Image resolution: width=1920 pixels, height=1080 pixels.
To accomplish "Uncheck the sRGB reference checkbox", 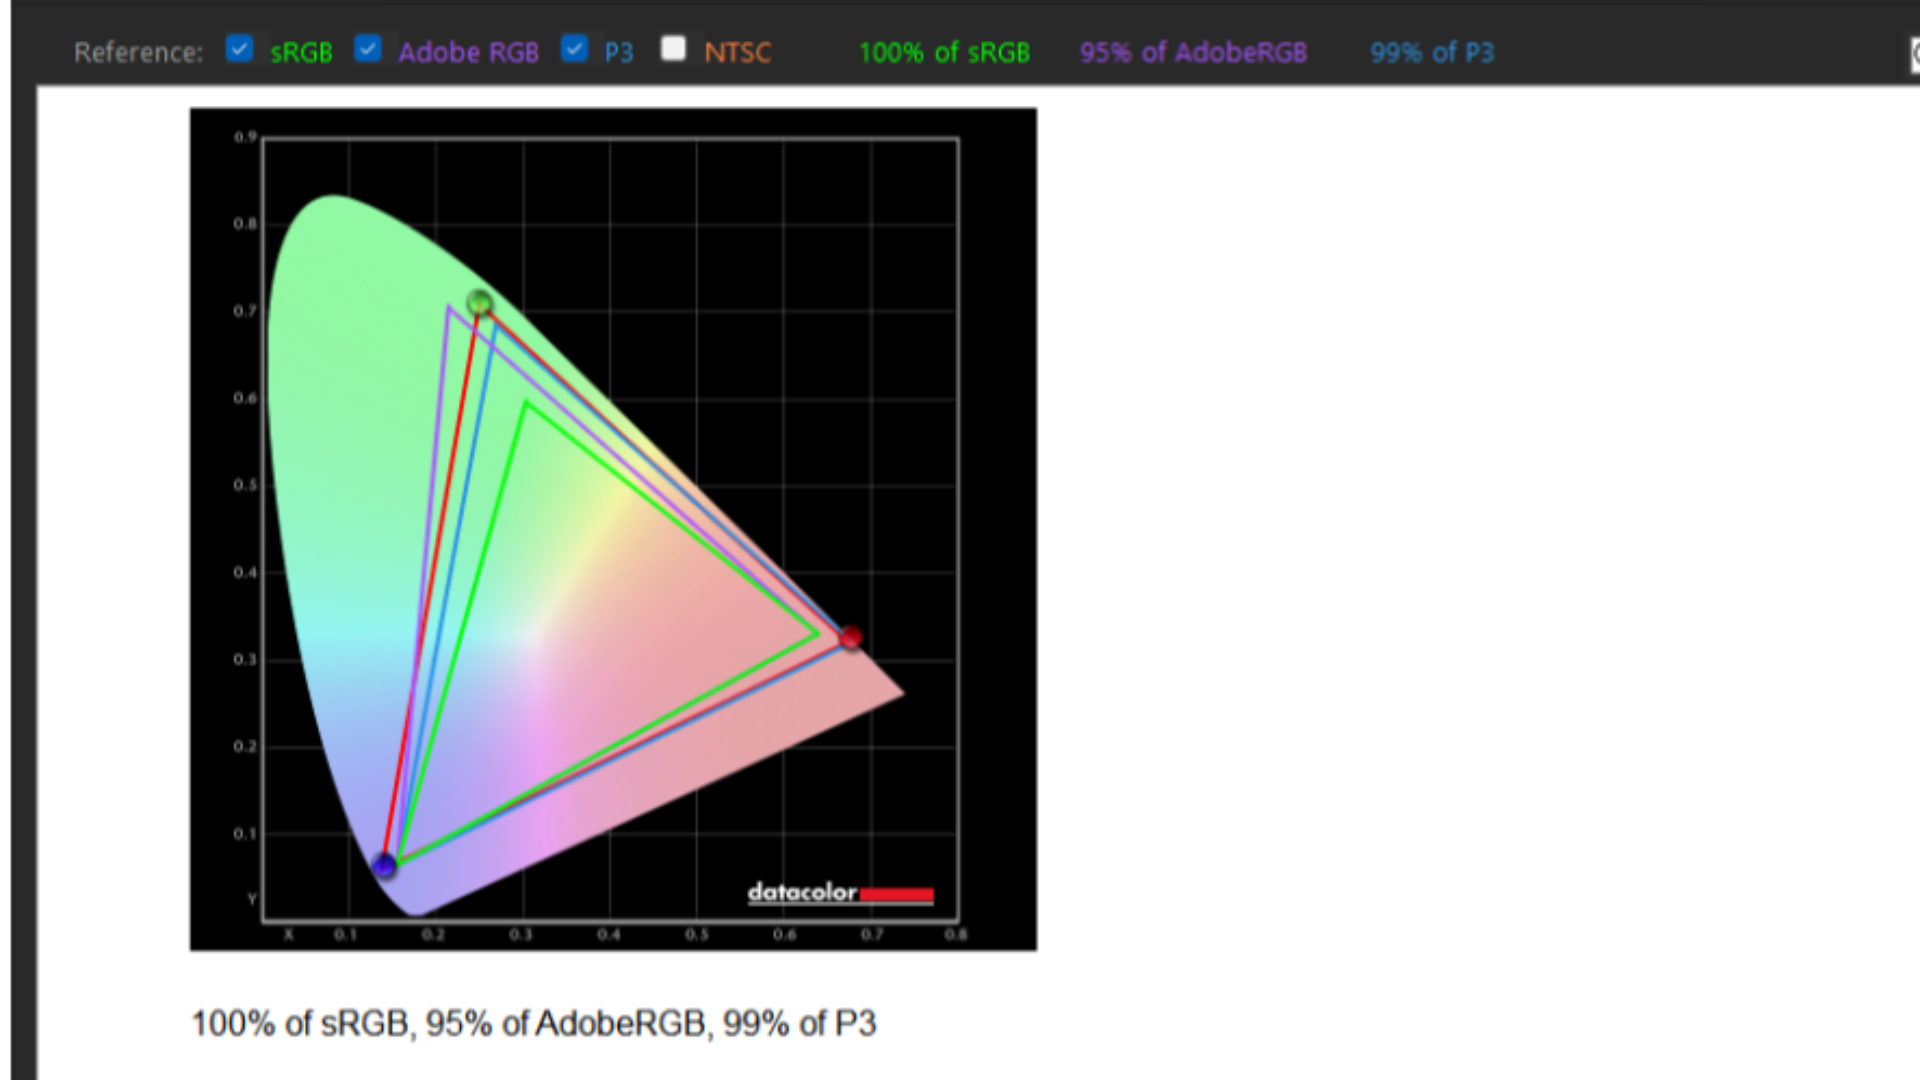I will (x=240, y=48).
